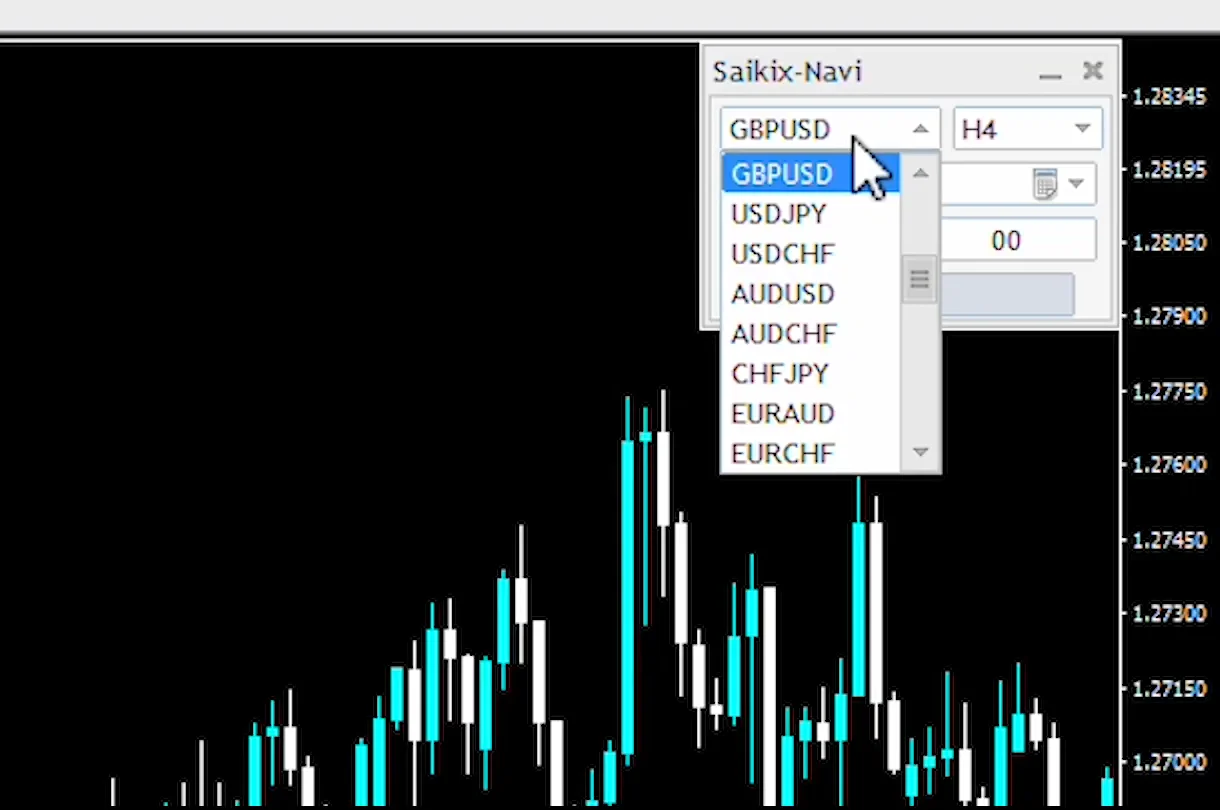Viewport: 1220px width, 810px height.
Task: Close the Saikix-Navi panel
Action: tap(1093, 71)
